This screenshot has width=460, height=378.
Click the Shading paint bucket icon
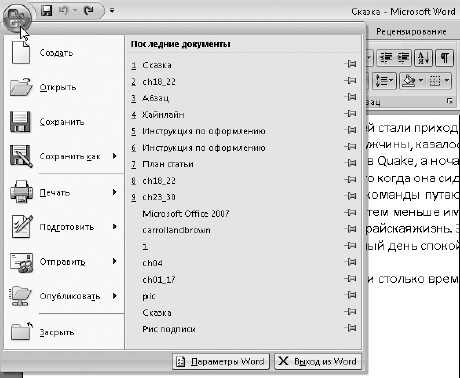point(409,81)
